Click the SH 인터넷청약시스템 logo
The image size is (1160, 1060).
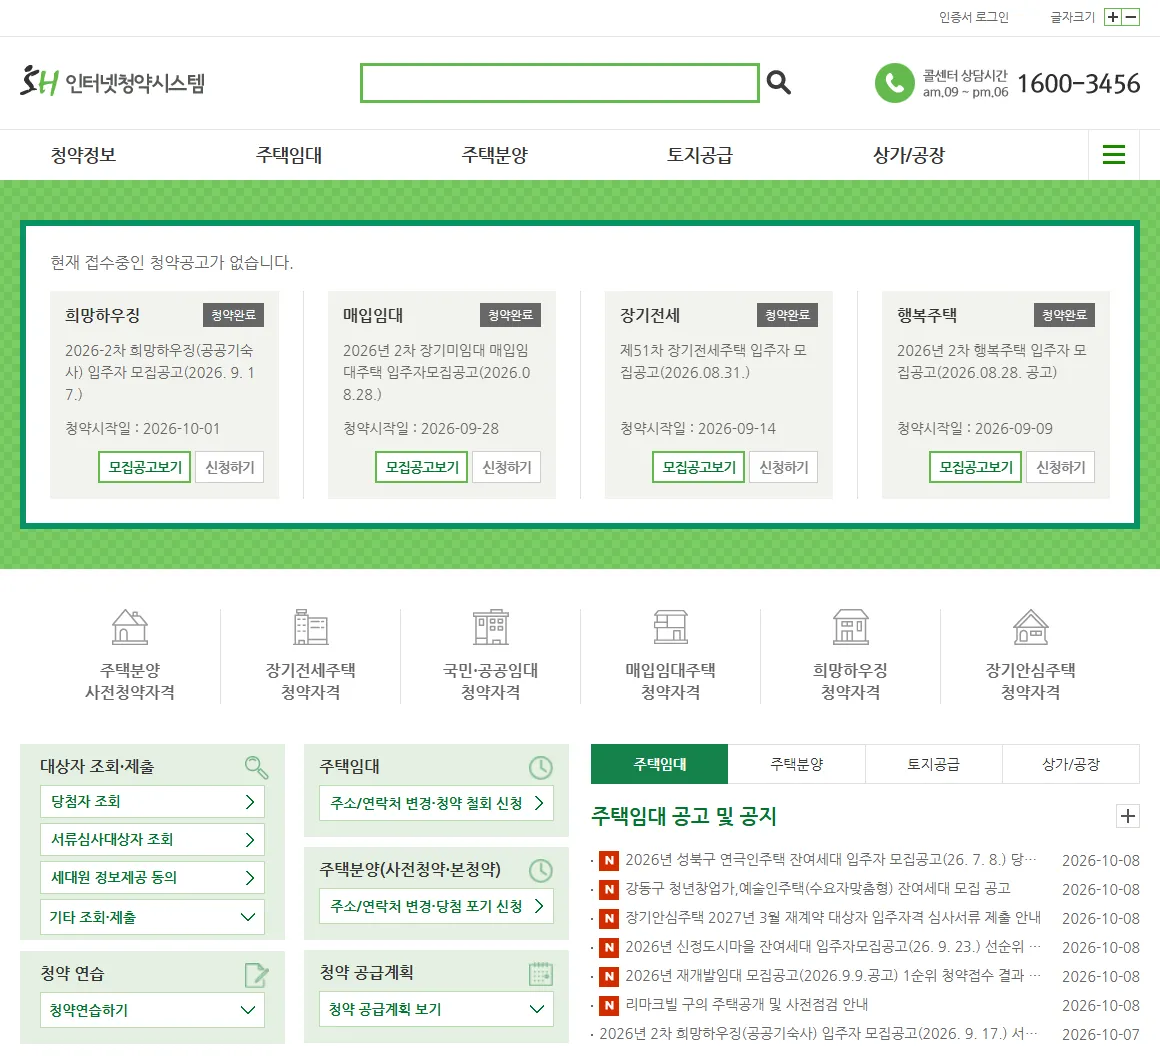pyautogui.click(x=112, y=81)
